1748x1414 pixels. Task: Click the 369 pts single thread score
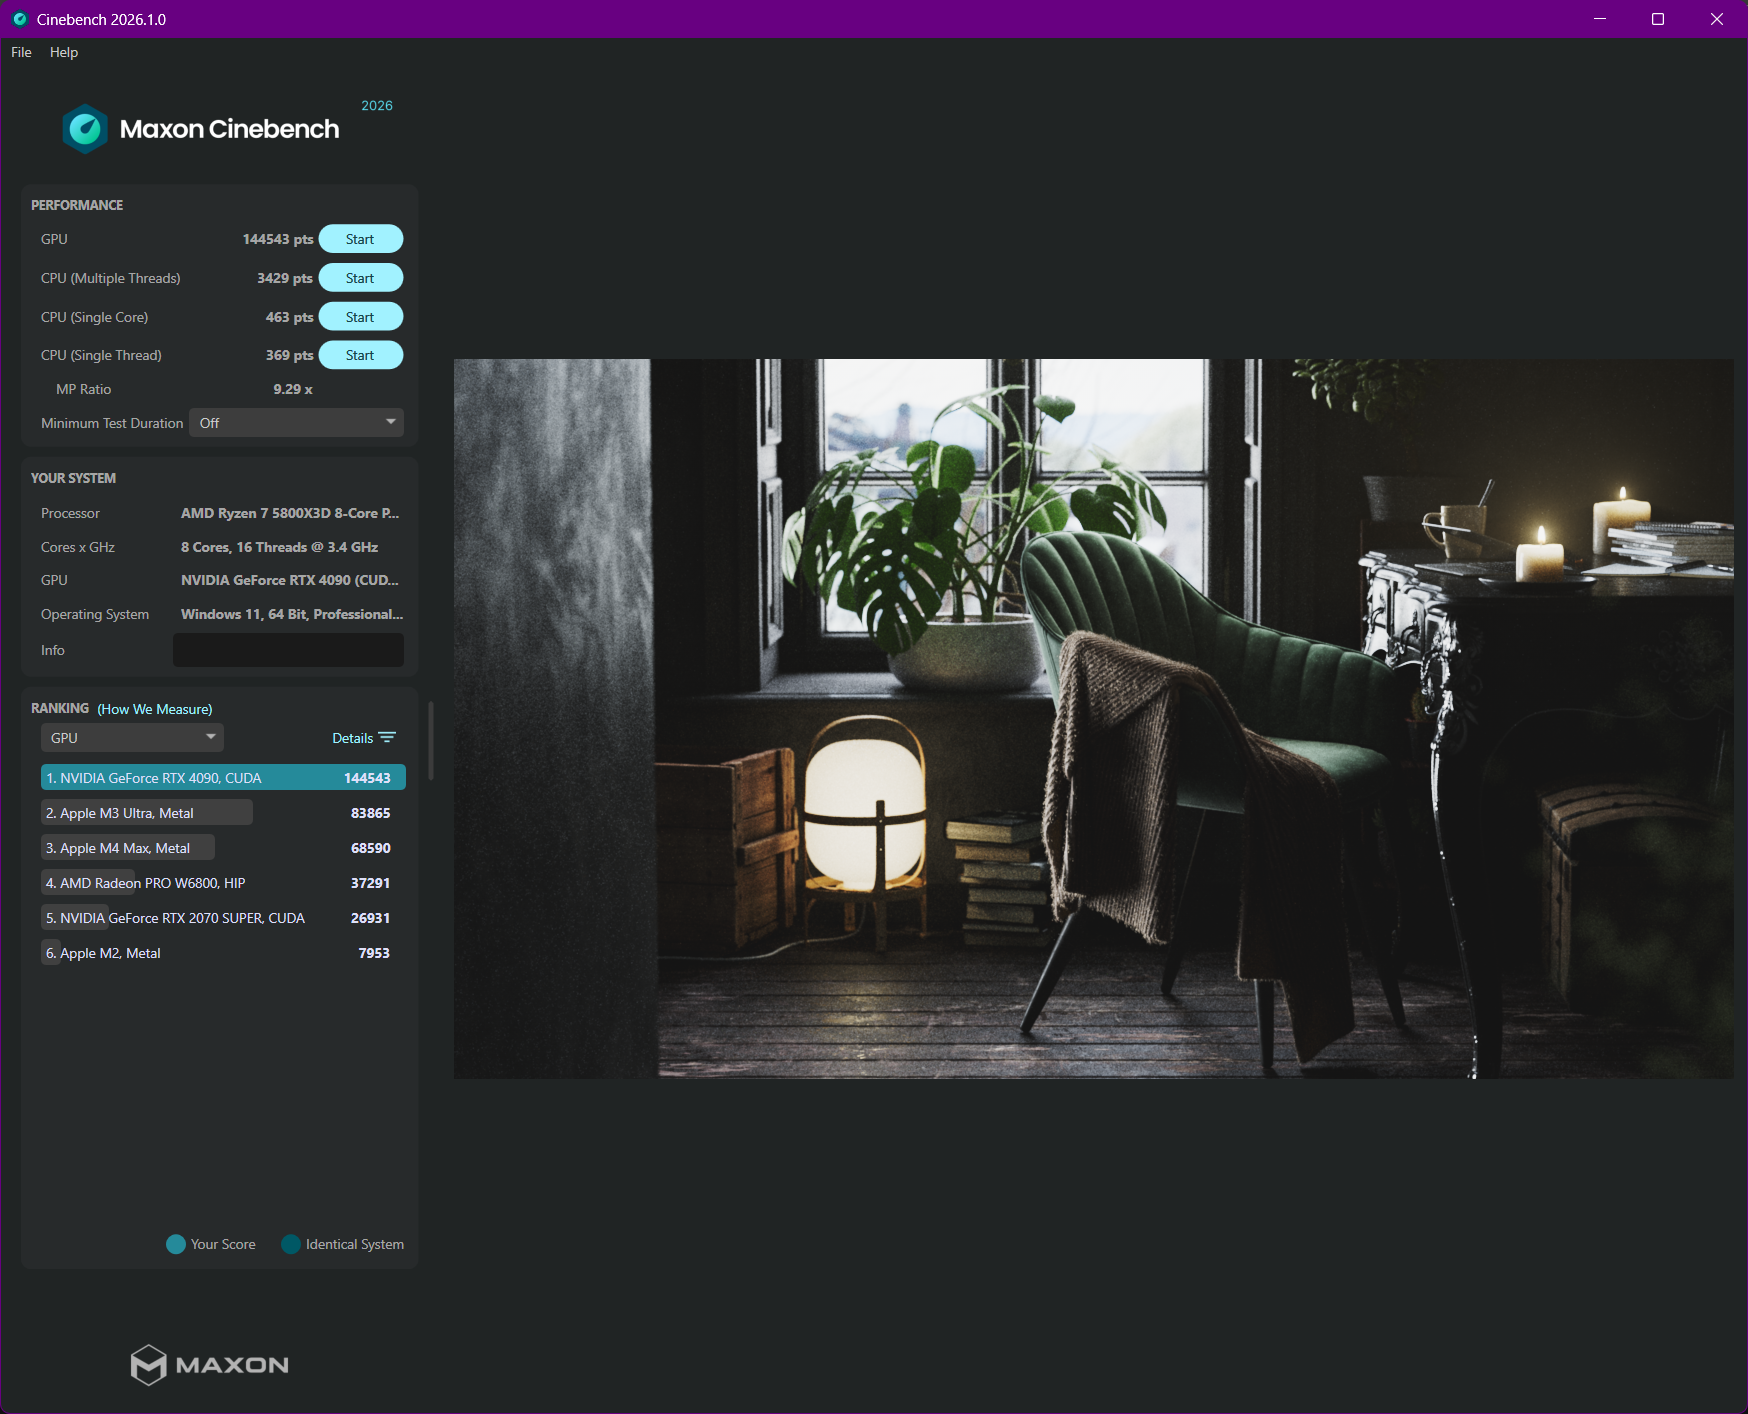click(x=289, y=355)
